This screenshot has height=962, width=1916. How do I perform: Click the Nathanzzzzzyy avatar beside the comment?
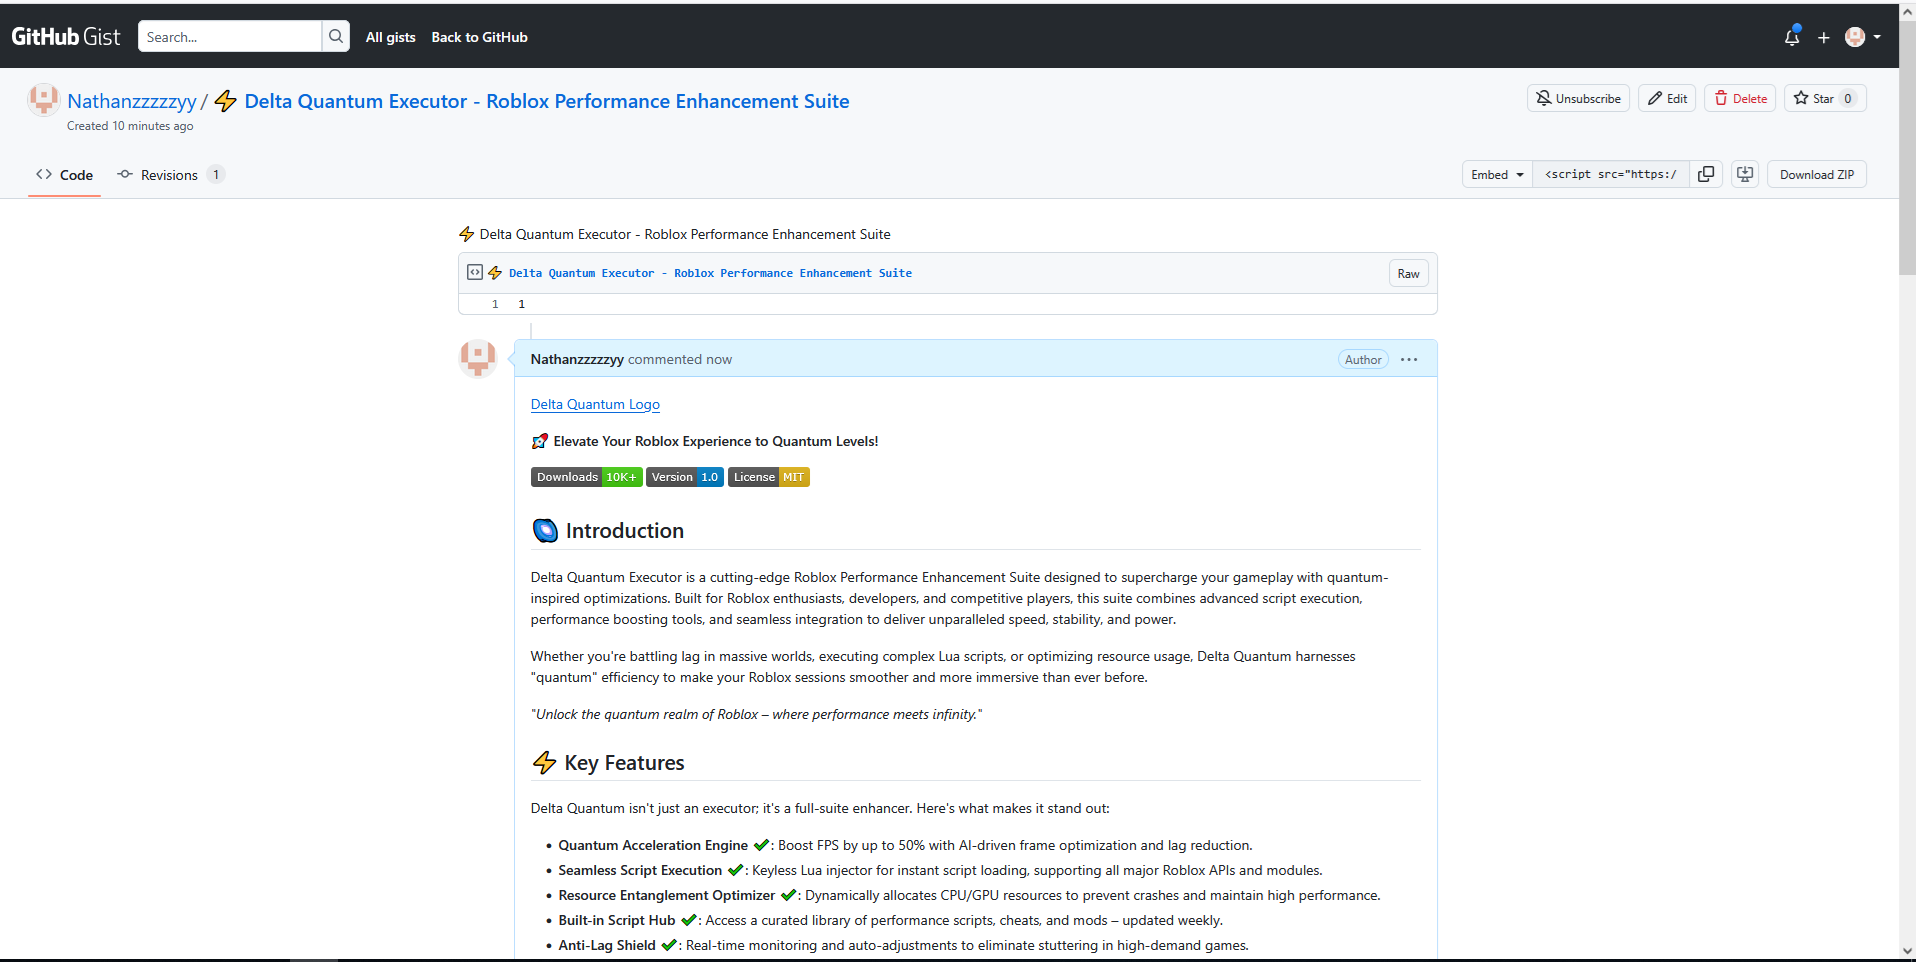pyautogui.click(x=478, y=358)
